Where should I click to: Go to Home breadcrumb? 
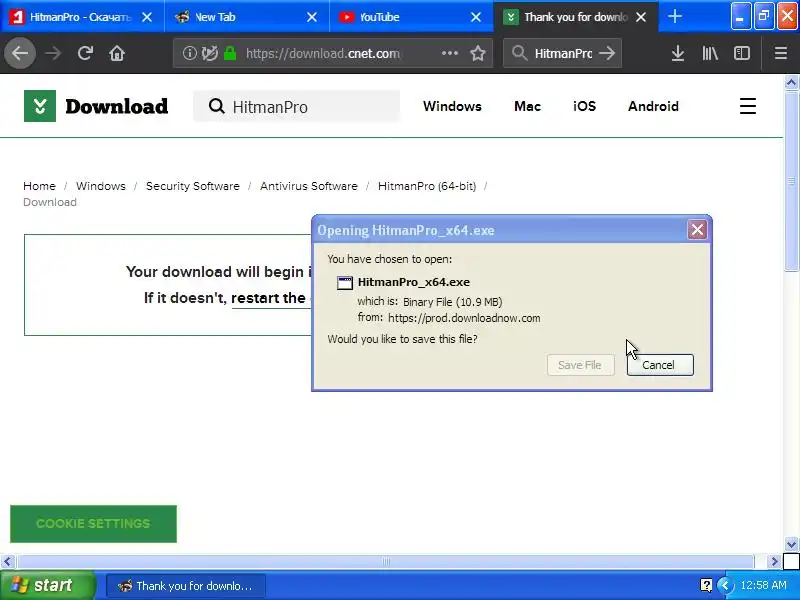[39, 186]
